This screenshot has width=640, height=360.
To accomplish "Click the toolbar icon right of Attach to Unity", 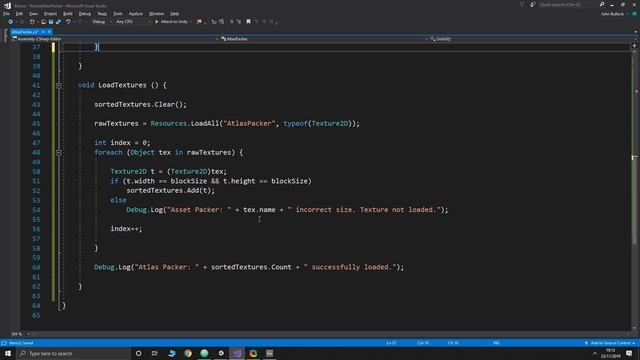I will (199, 22).
